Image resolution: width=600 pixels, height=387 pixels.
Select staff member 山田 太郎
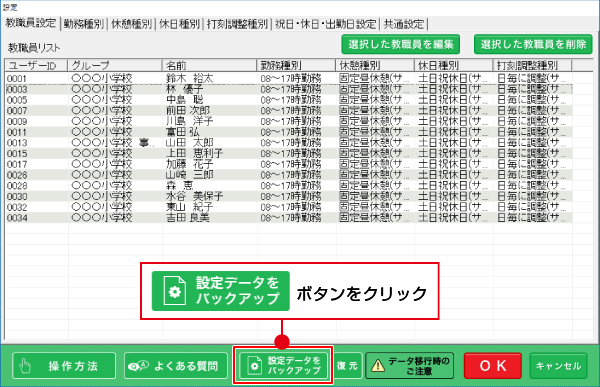[x=289, y=143]
